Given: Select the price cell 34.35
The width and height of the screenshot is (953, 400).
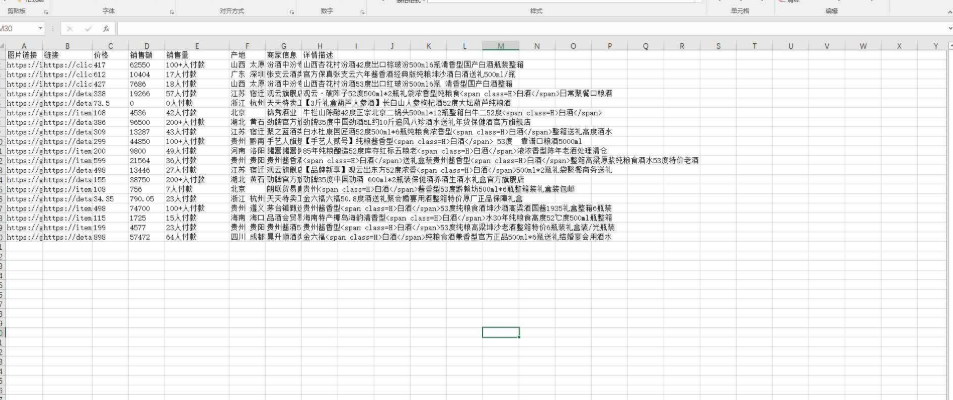Looking at the screenshot, I should coord(110,199).
